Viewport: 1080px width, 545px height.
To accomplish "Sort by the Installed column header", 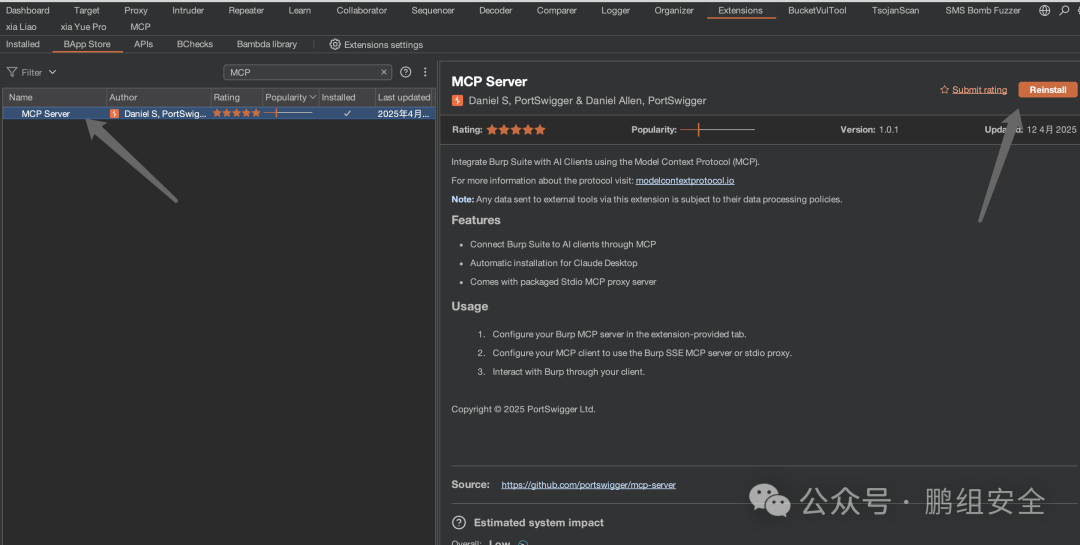I will point(346,97).
